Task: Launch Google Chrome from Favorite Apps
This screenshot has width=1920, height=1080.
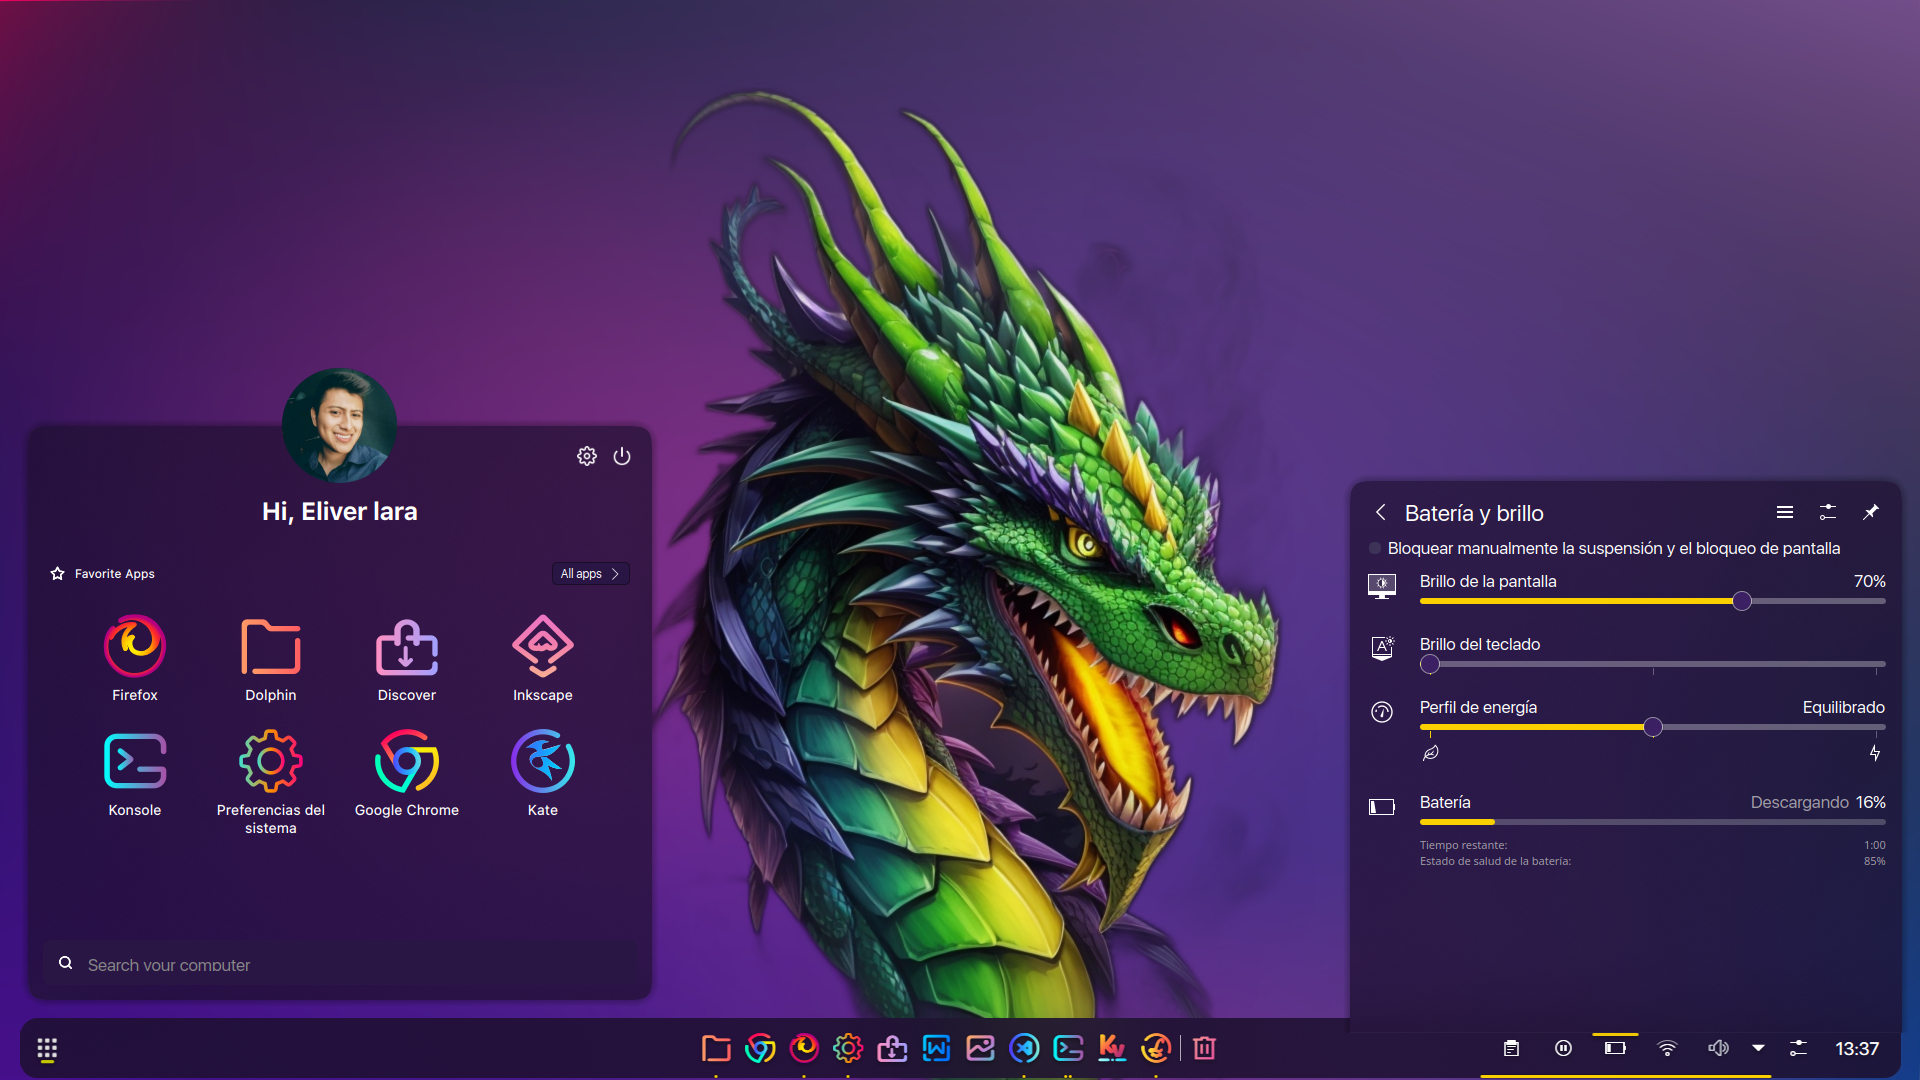Action: point(407,774)
